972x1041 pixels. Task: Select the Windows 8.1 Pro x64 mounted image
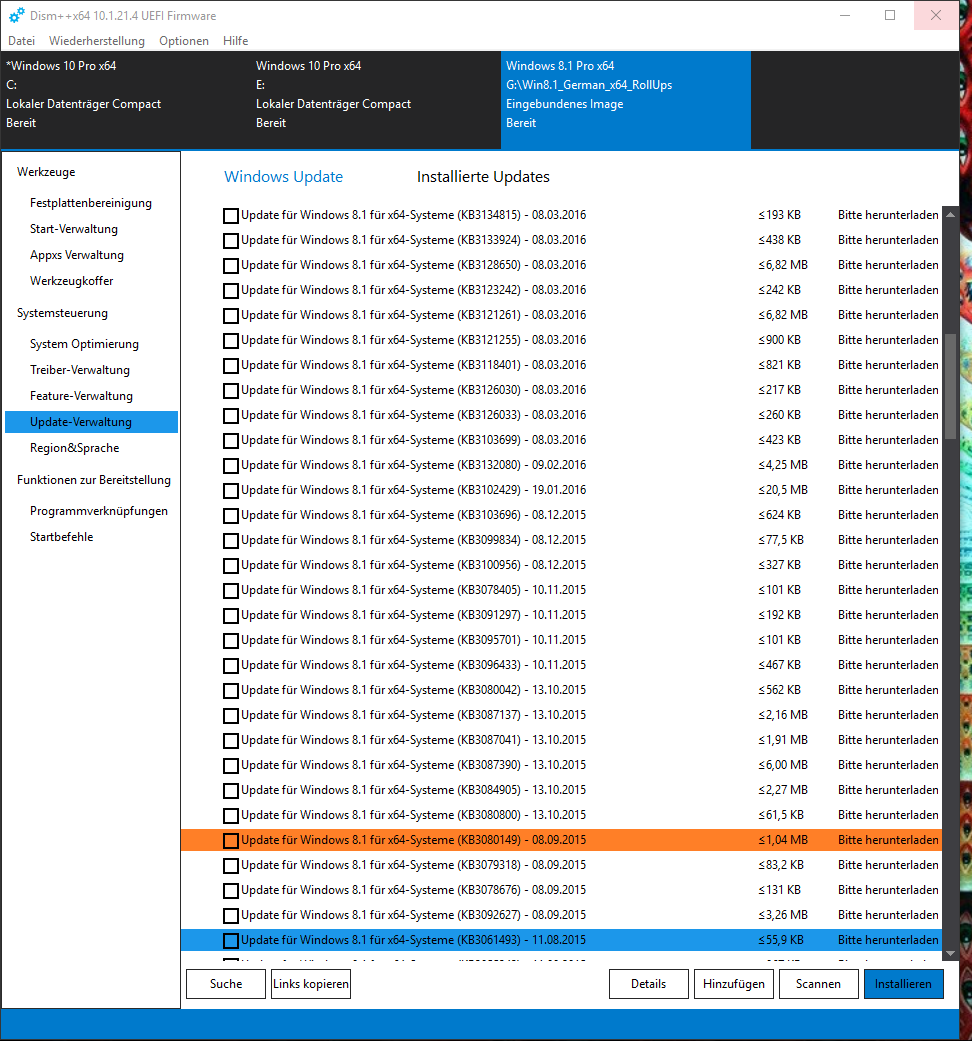tap(626, 100)
